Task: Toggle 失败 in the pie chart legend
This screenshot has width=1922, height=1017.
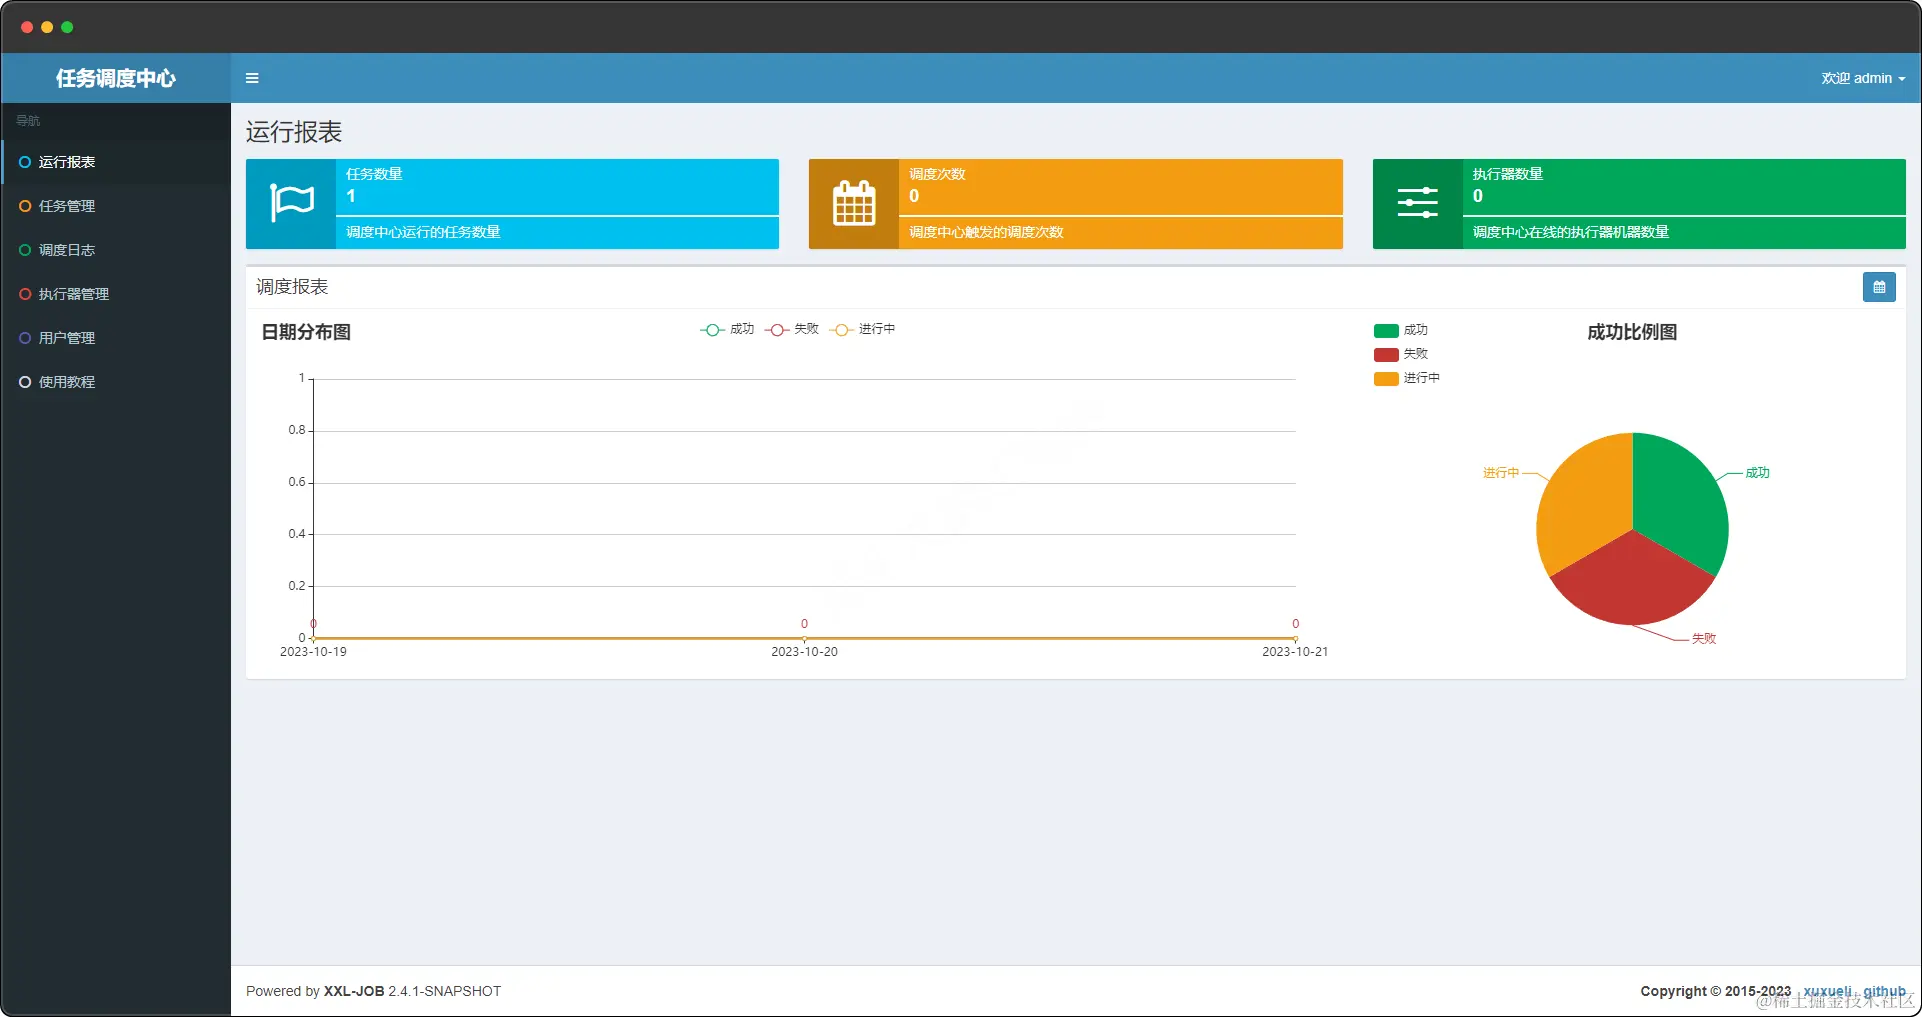Action: (x=1401, y=354)
